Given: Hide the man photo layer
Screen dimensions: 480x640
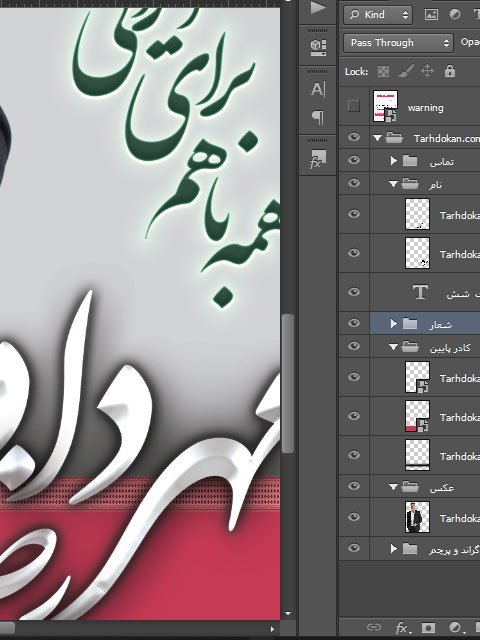Looking at the screenshot, I should [354, 517].
